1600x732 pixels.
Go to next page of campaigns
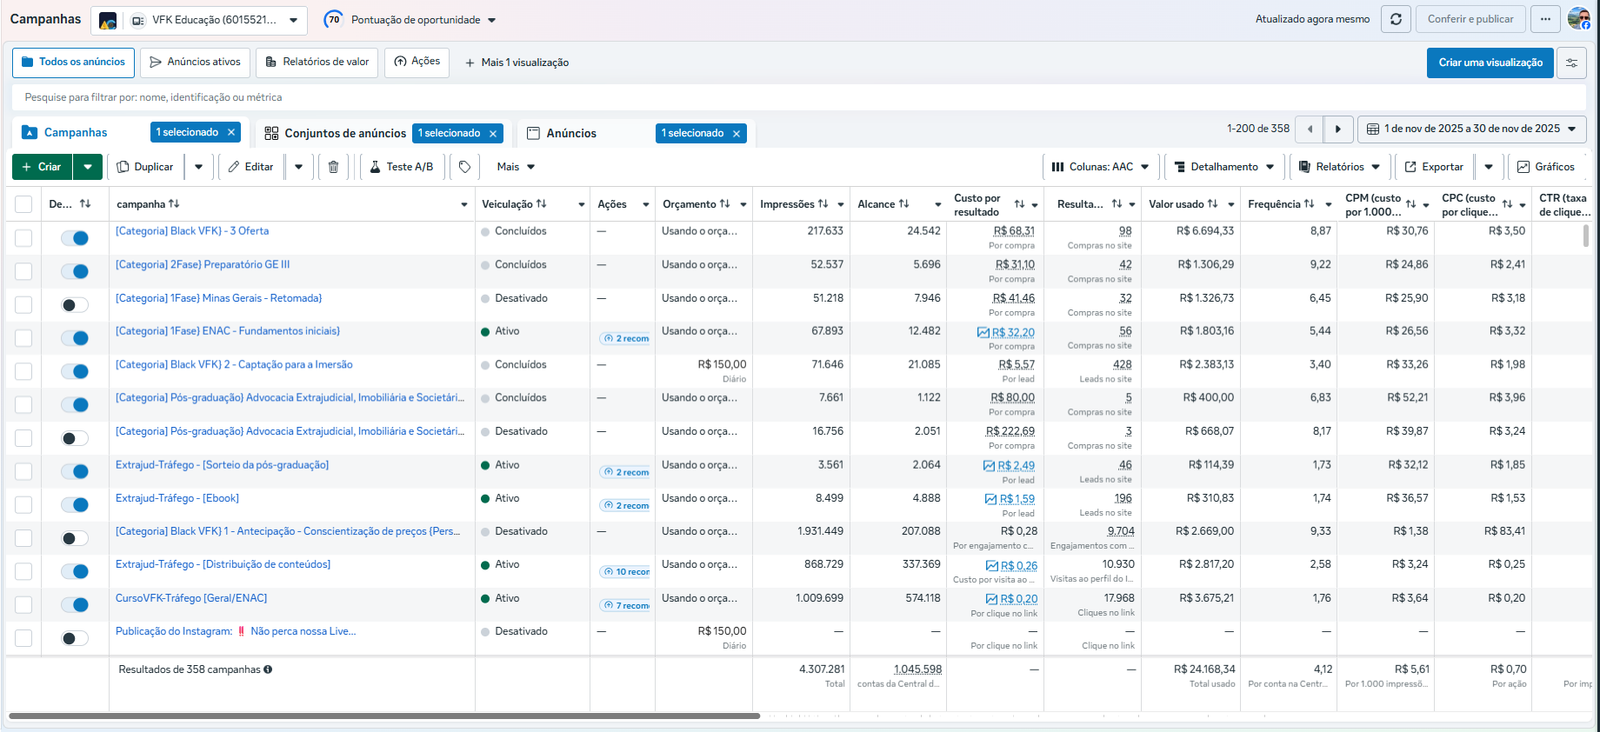click(1338, 129)
